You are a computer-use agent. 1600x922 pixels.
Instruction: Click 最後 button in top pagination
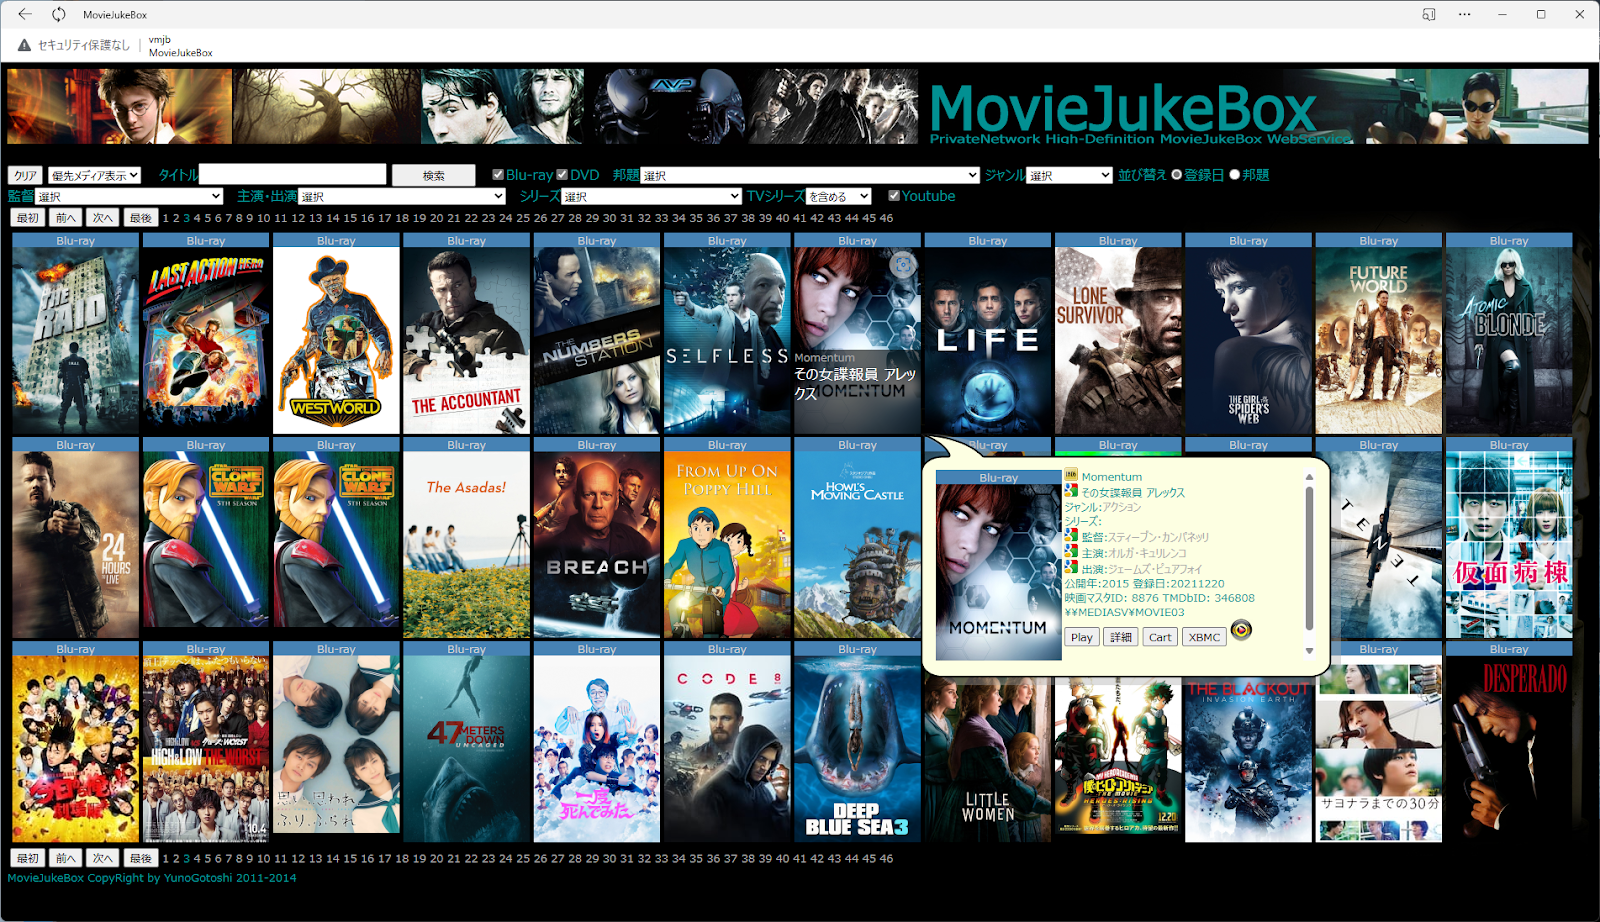141,217
